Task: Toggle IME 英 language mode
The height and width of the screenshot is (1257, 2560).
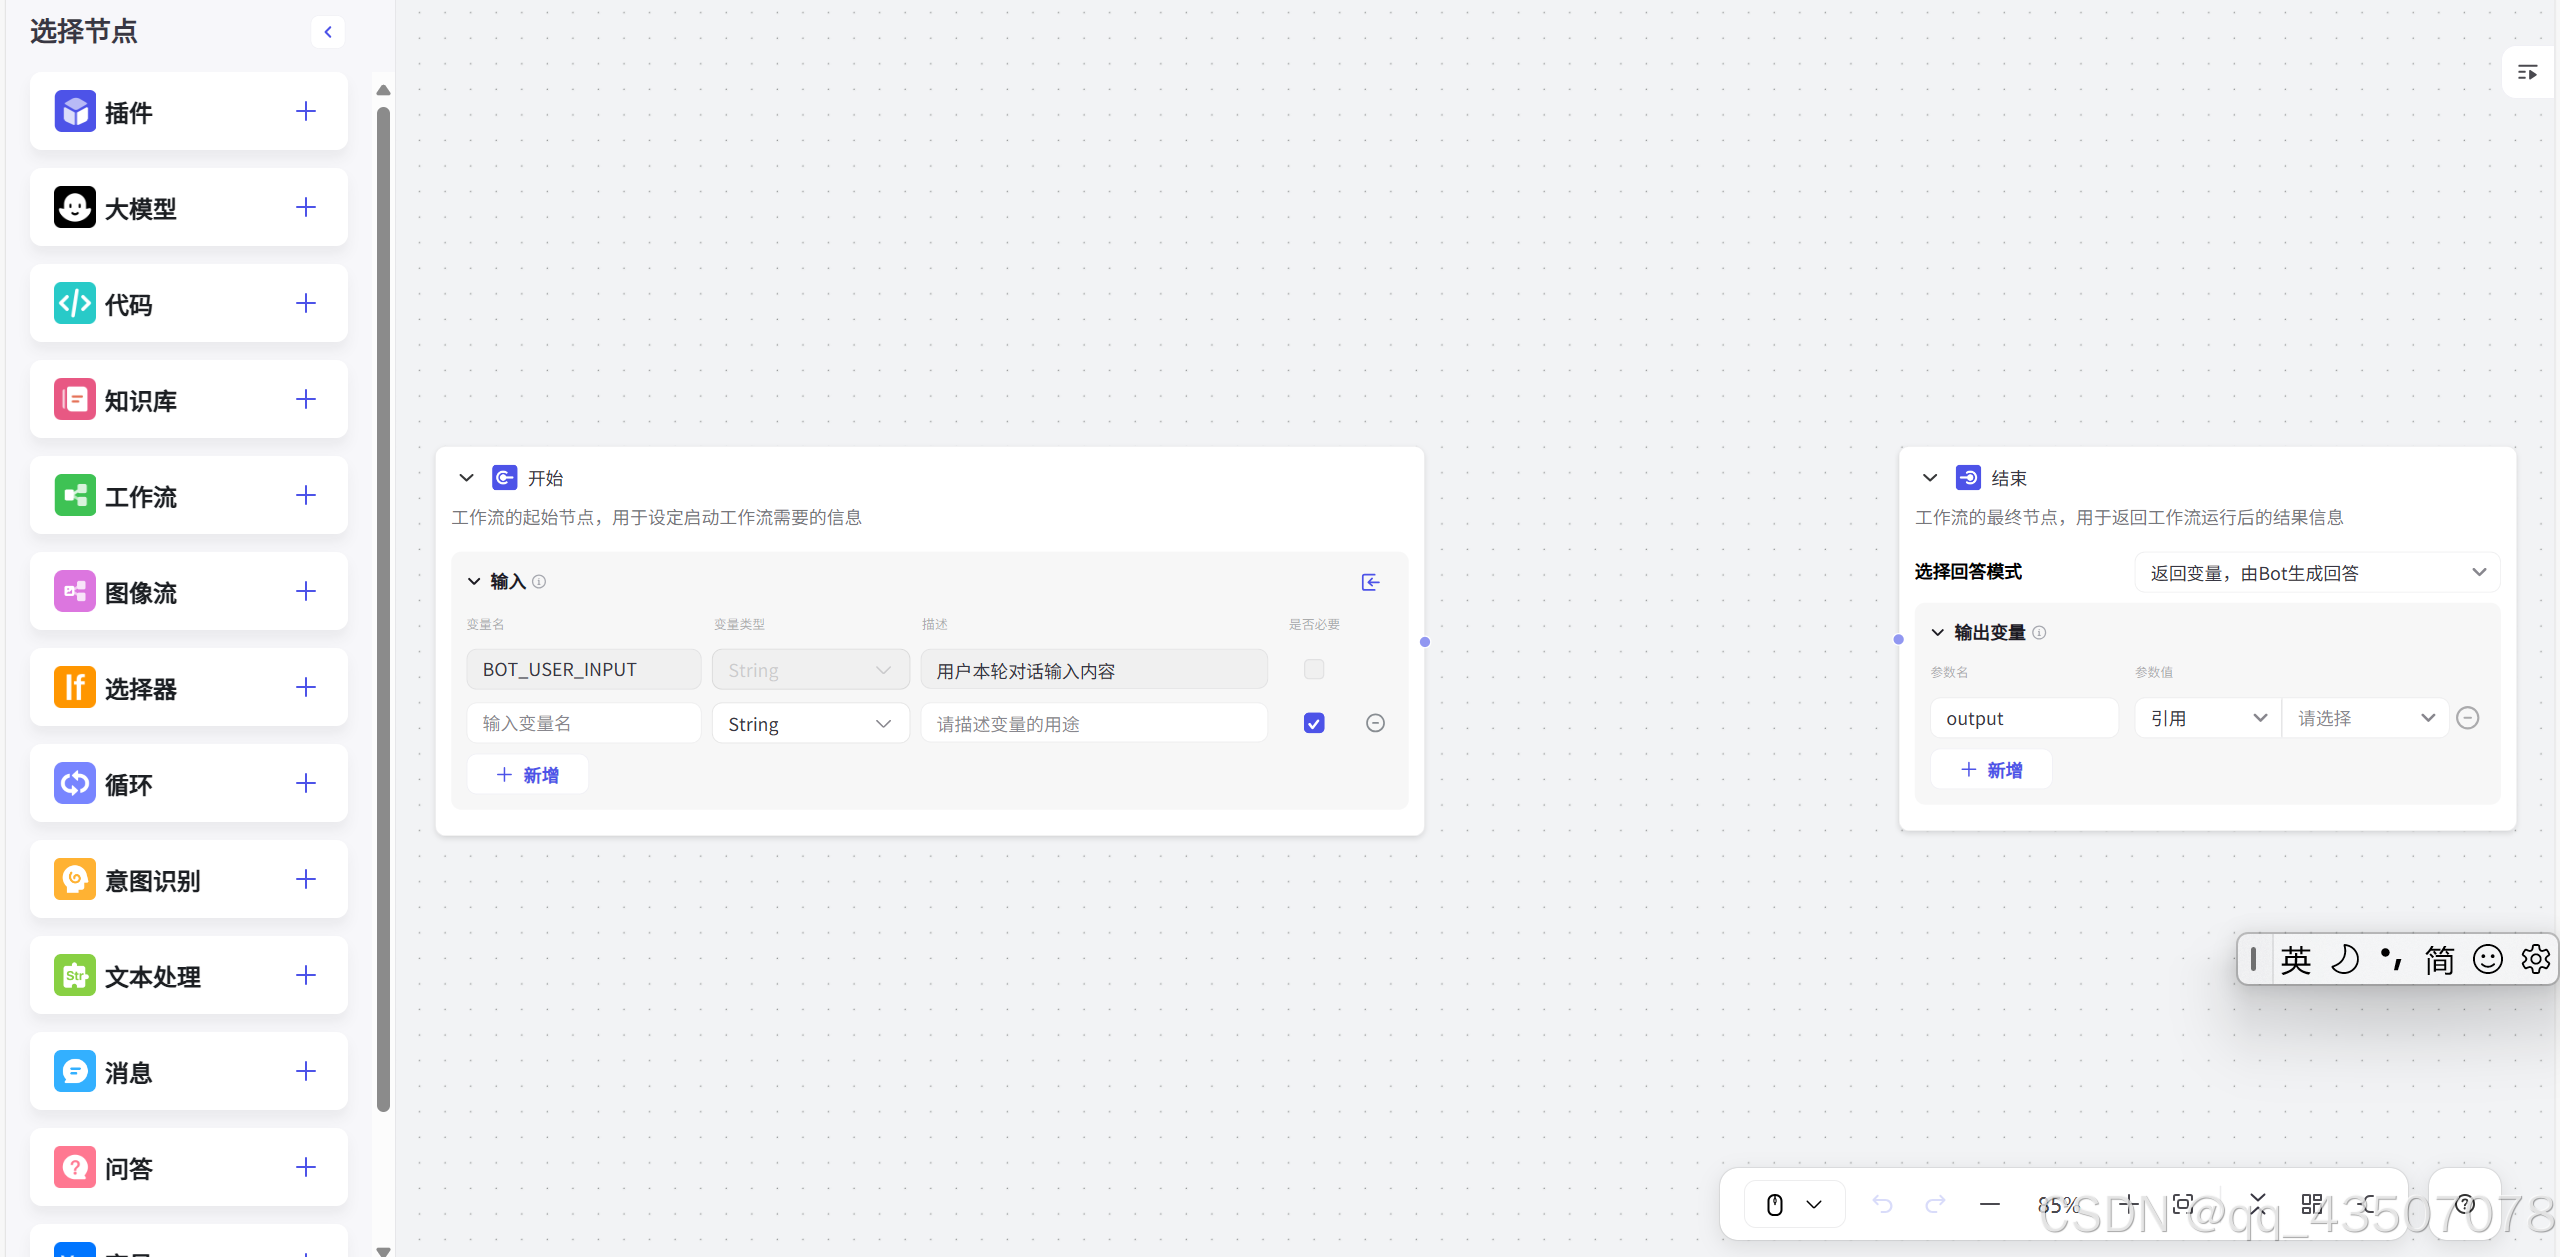Action: pos(2295,960)
